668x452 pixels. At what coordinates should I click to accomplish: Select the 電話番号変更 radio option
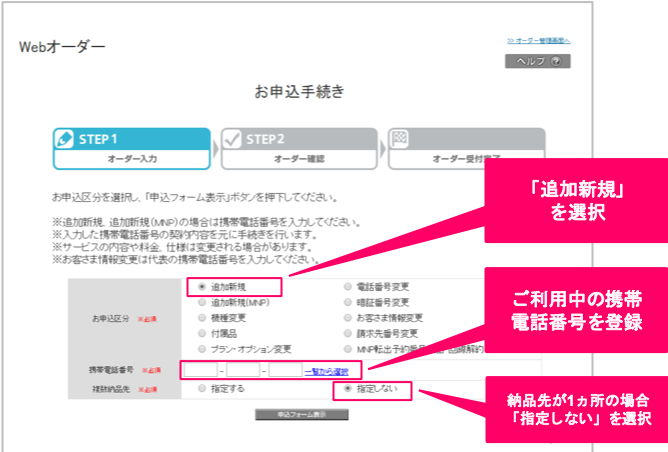[348, 287]
